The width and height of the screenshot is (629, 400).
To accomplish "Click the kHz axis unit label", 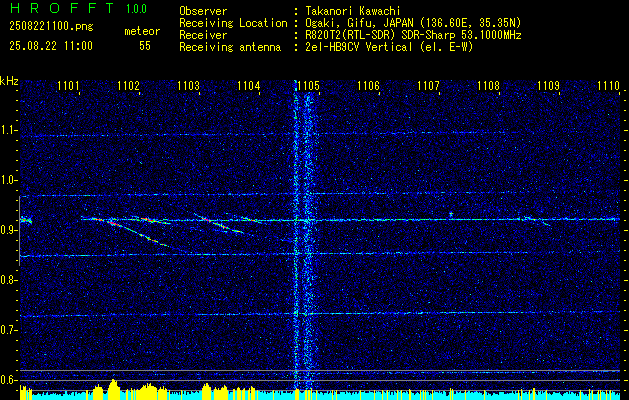I will (9, 81).
